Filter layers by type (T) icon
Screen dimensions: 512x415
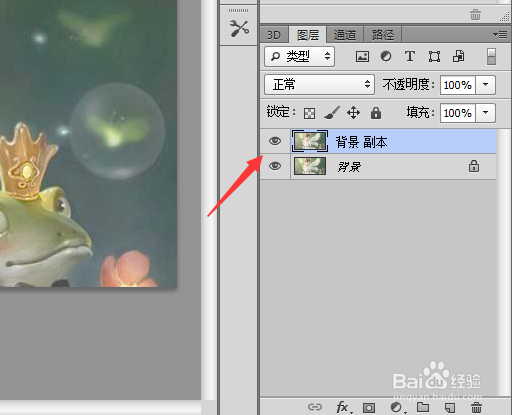point(410,56)
